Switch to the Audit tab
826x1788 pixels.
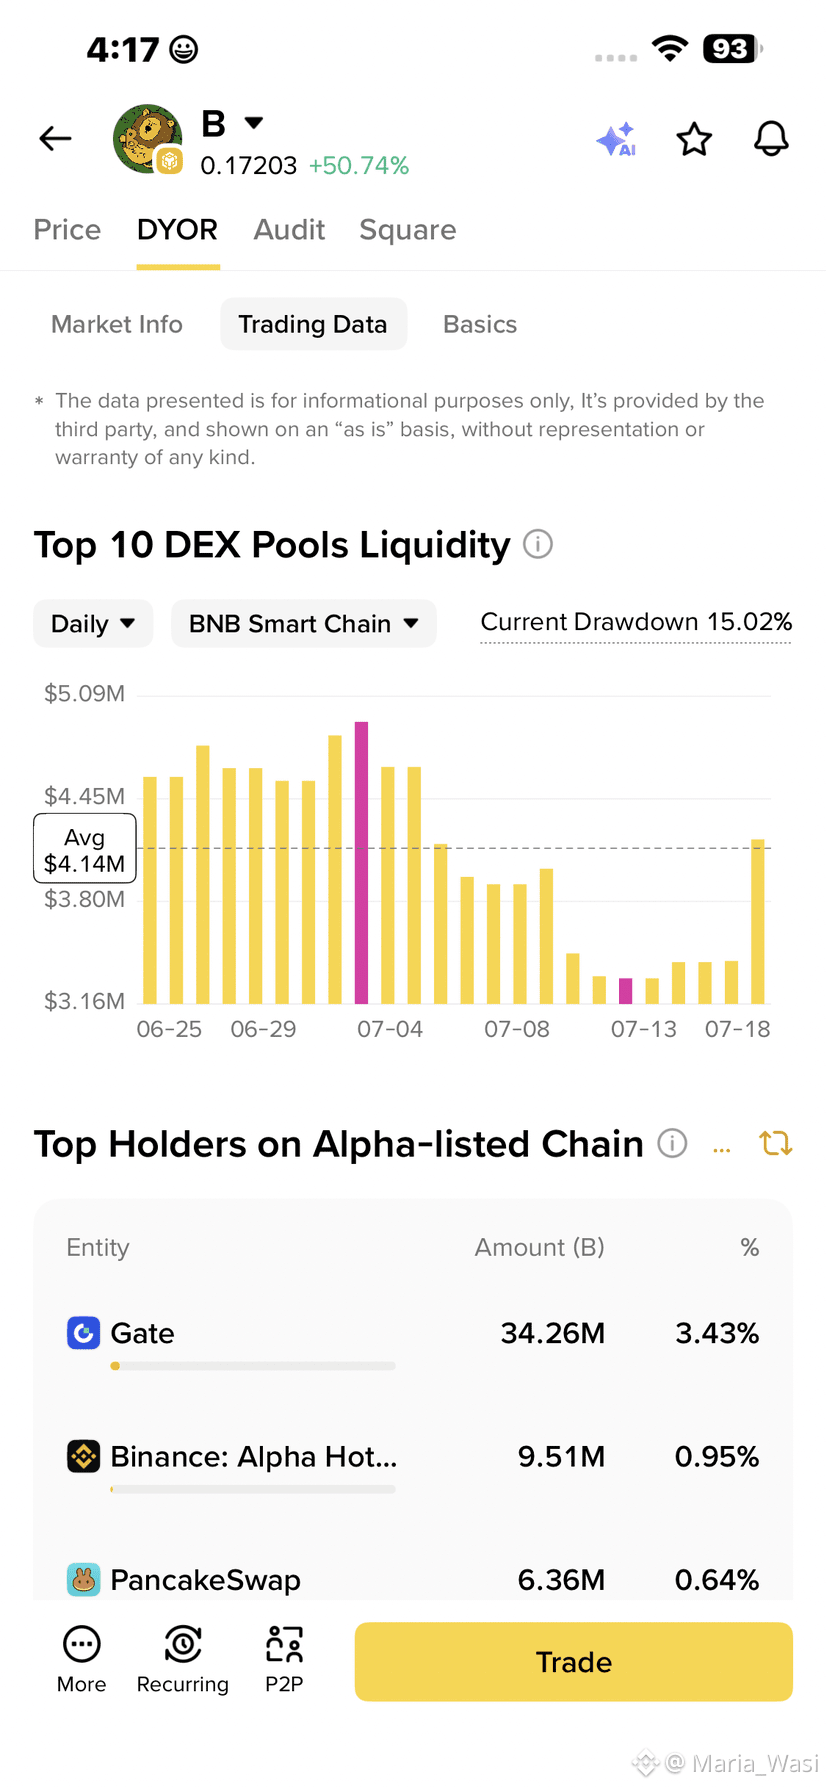point(289,230)
